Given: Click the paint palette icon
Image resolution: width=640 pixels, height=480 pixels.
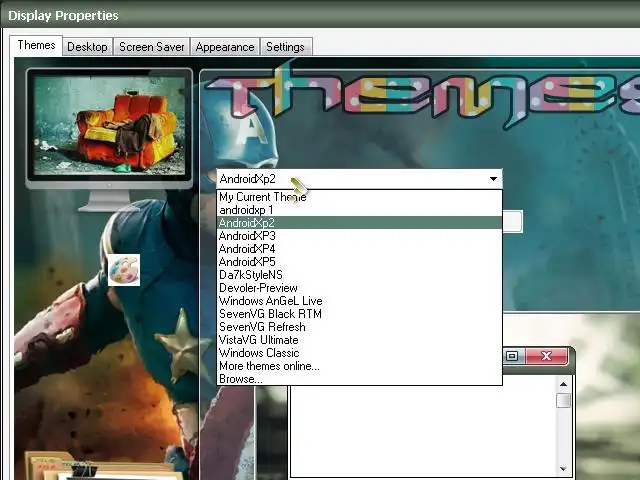Looking at the screenshot, I should pyautogui.click(x=124, y=270).
